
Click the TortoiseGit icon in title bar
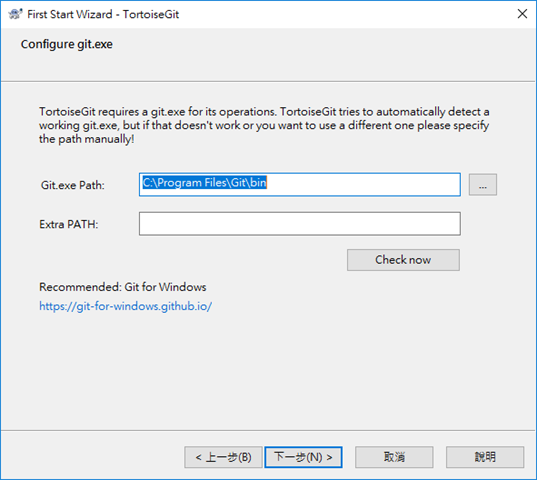click(x=15, y=14)
